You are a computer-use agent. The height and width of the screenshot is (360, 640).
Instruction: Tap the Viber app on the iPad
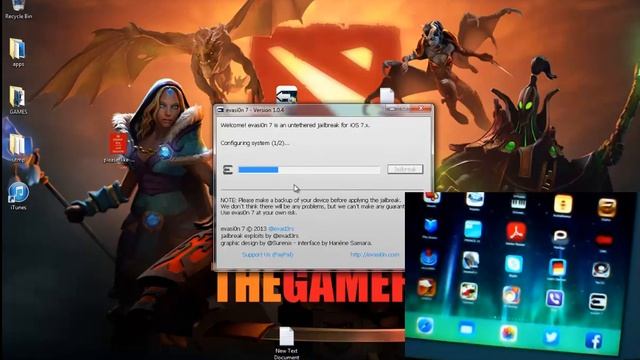554,298
